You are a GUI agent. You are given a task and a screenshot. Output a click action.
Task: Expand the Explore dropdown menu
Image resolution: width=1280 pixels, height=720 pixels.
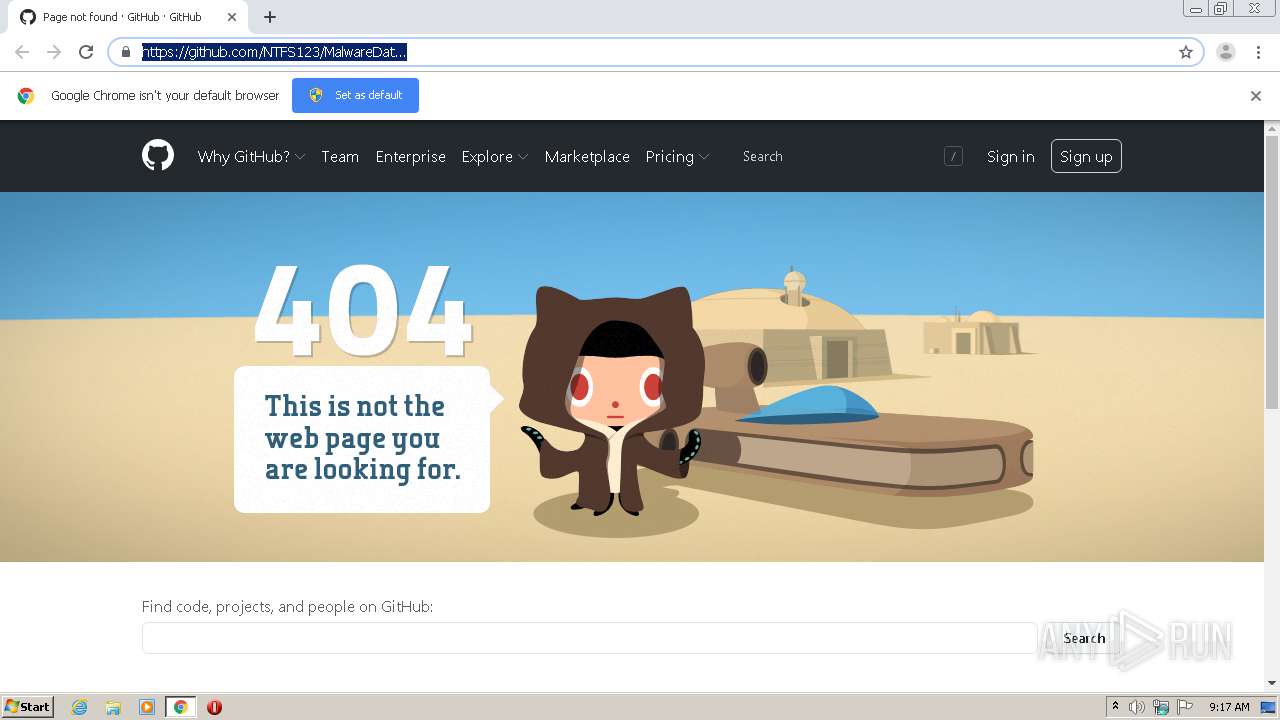(494, 156)
